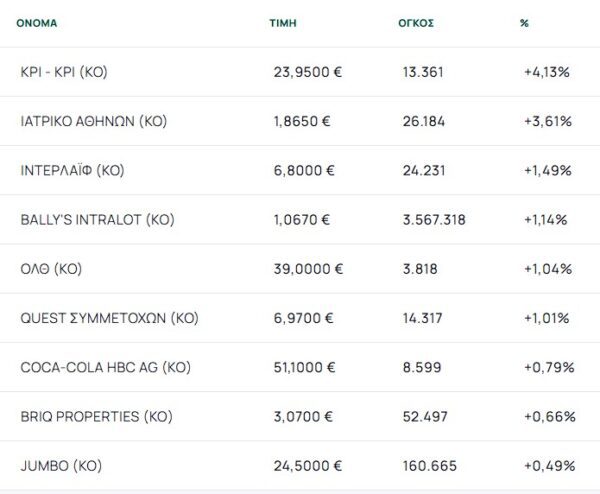Open BRIQ PROPERTIES (ΚΟ) stock details

[x=95, y=416]
